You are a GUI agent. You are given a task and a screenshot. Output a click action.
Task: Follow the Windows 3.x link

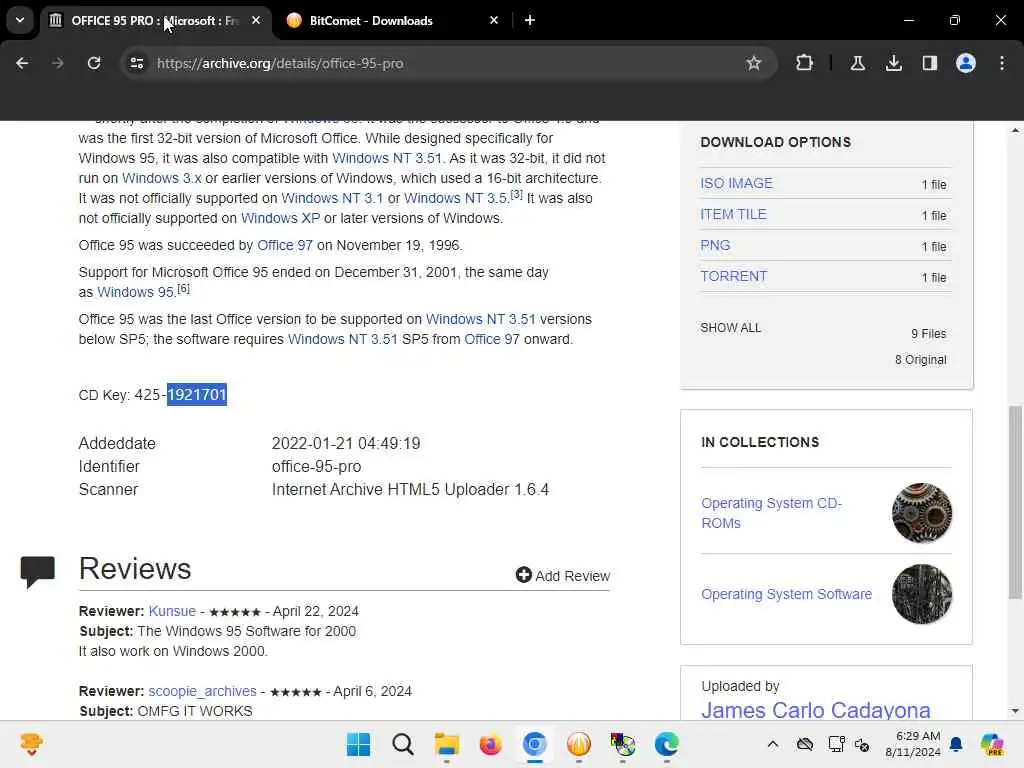point(161,178)
